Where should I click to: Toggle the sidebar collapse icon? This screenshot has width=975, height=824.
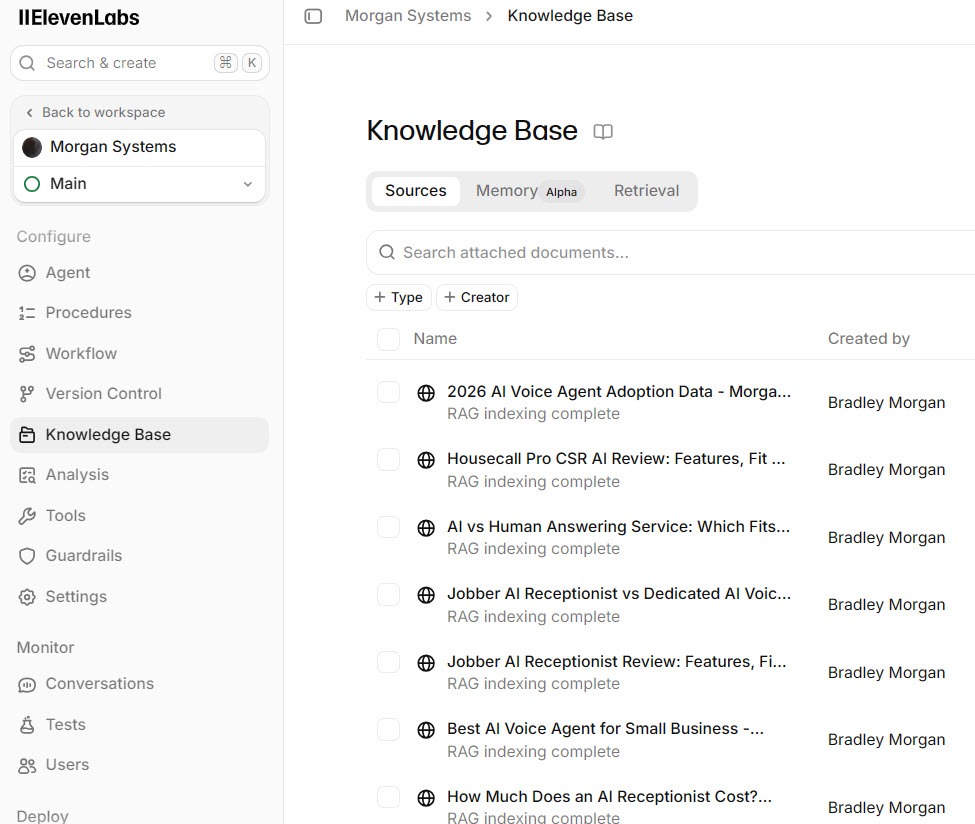313,16
